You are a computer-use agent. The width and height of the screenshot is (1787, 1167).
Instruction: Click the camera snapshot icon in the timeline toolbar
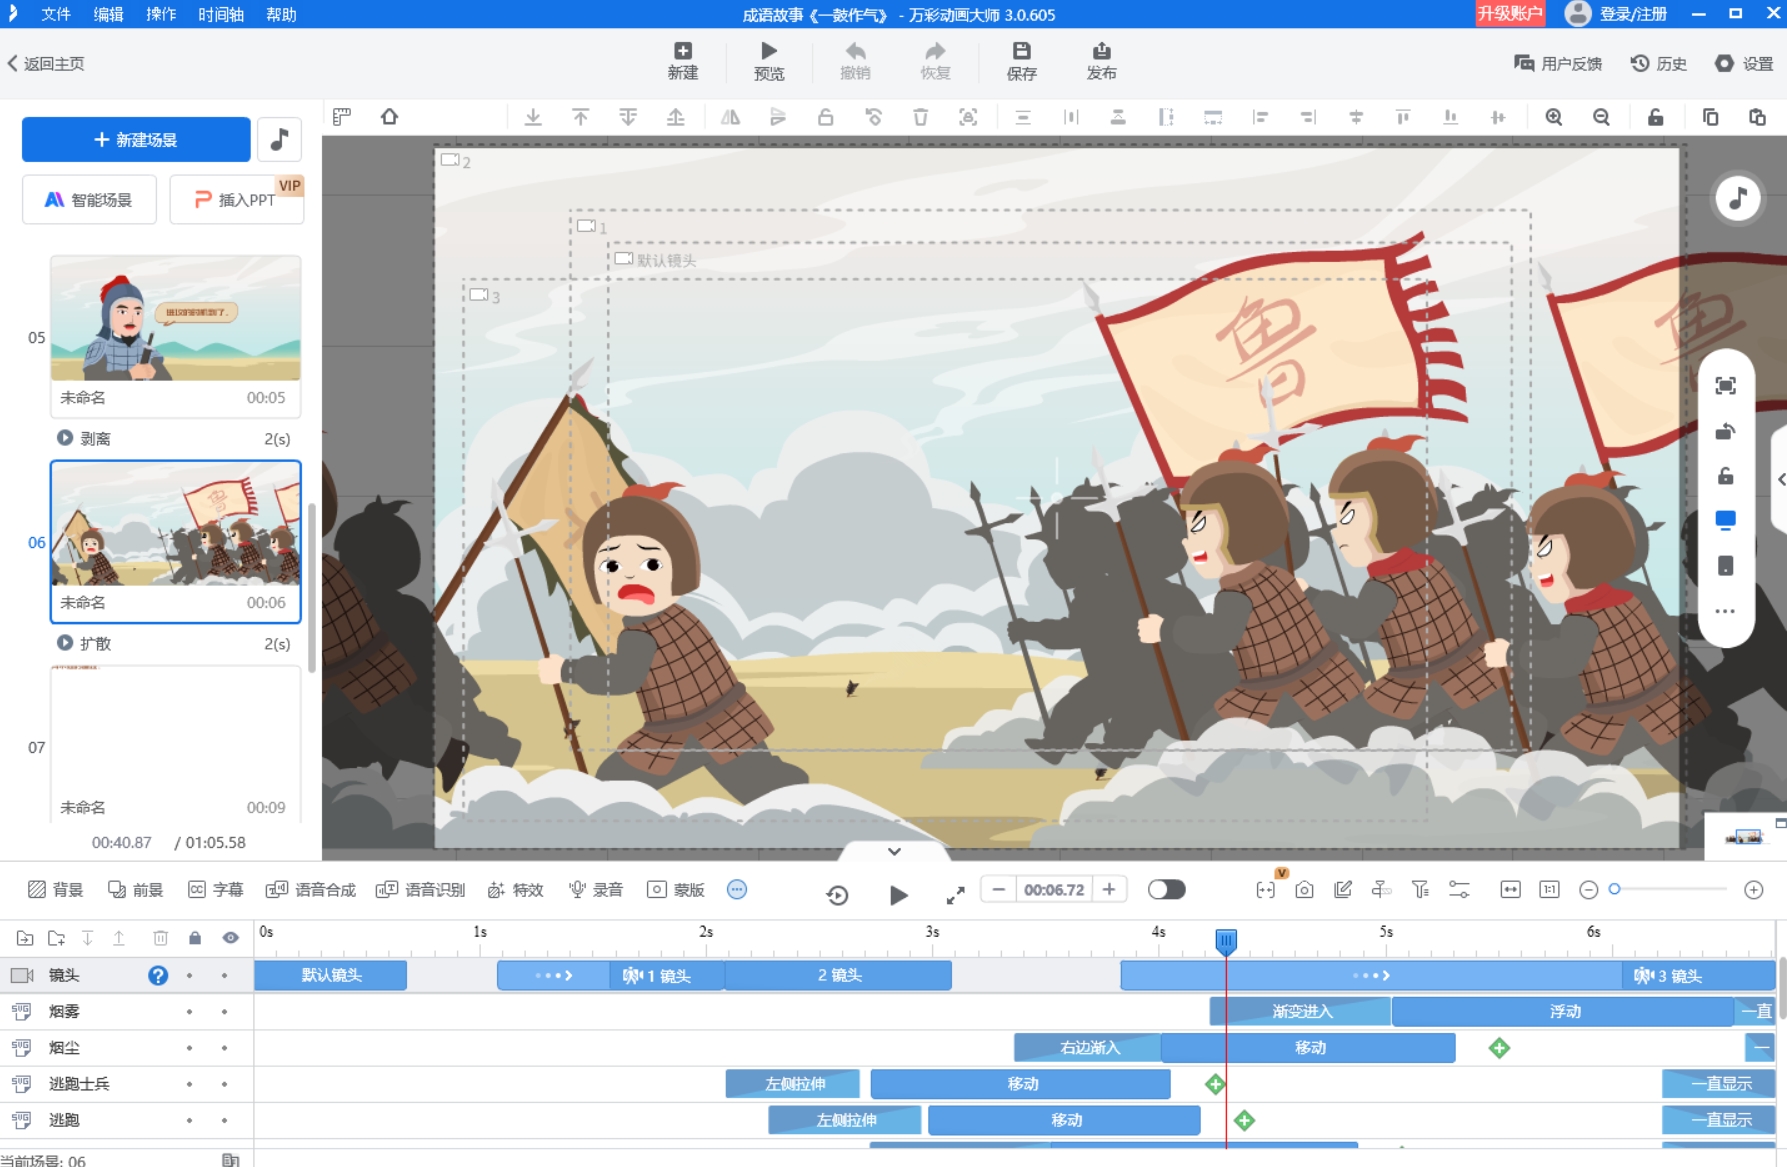[1304, 889]
